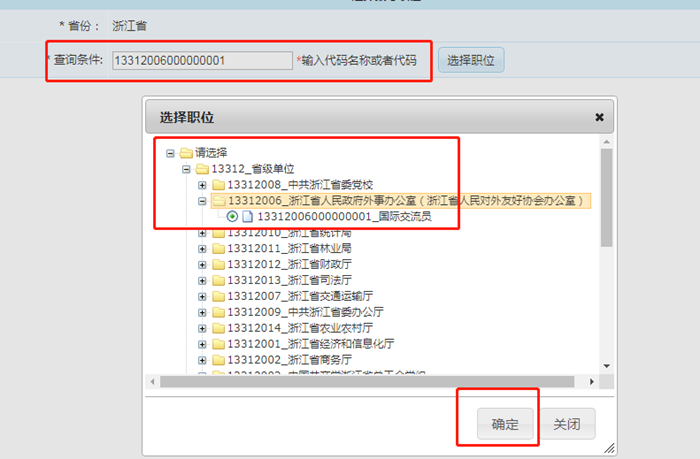Click the horizontal scrollbar thumb
700x459 pixels.
click(367, 382)
